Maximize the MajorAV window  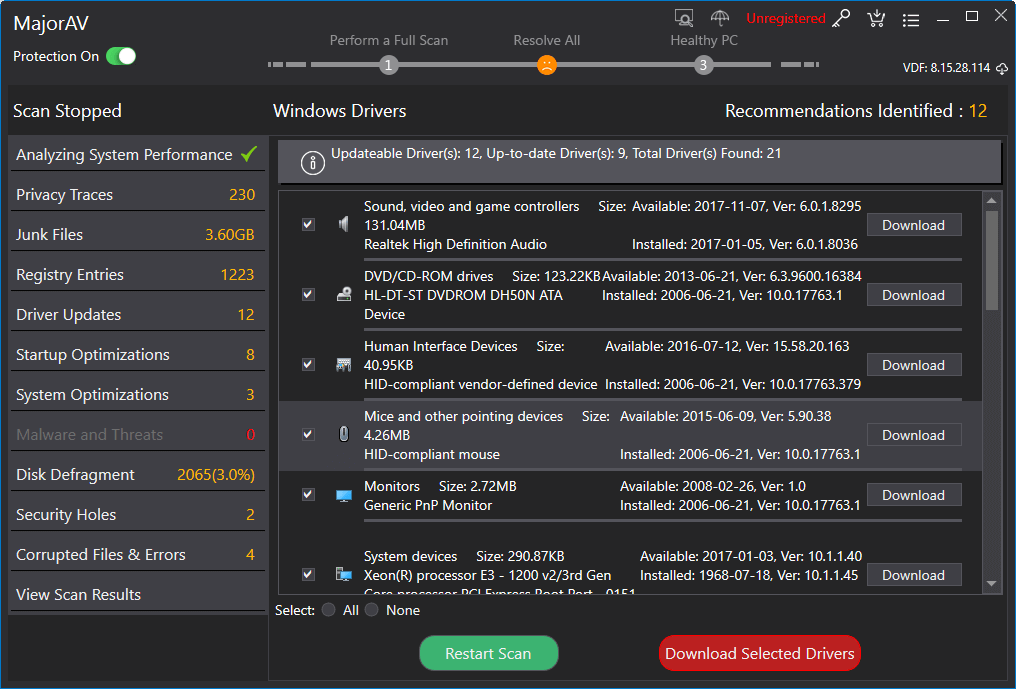pos(972,17)
